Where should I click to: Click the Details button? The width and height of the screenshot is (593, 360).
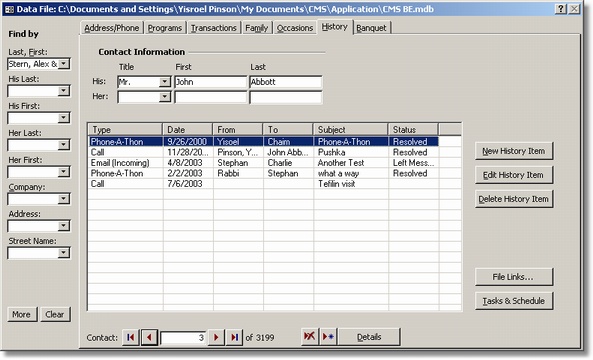369,337
